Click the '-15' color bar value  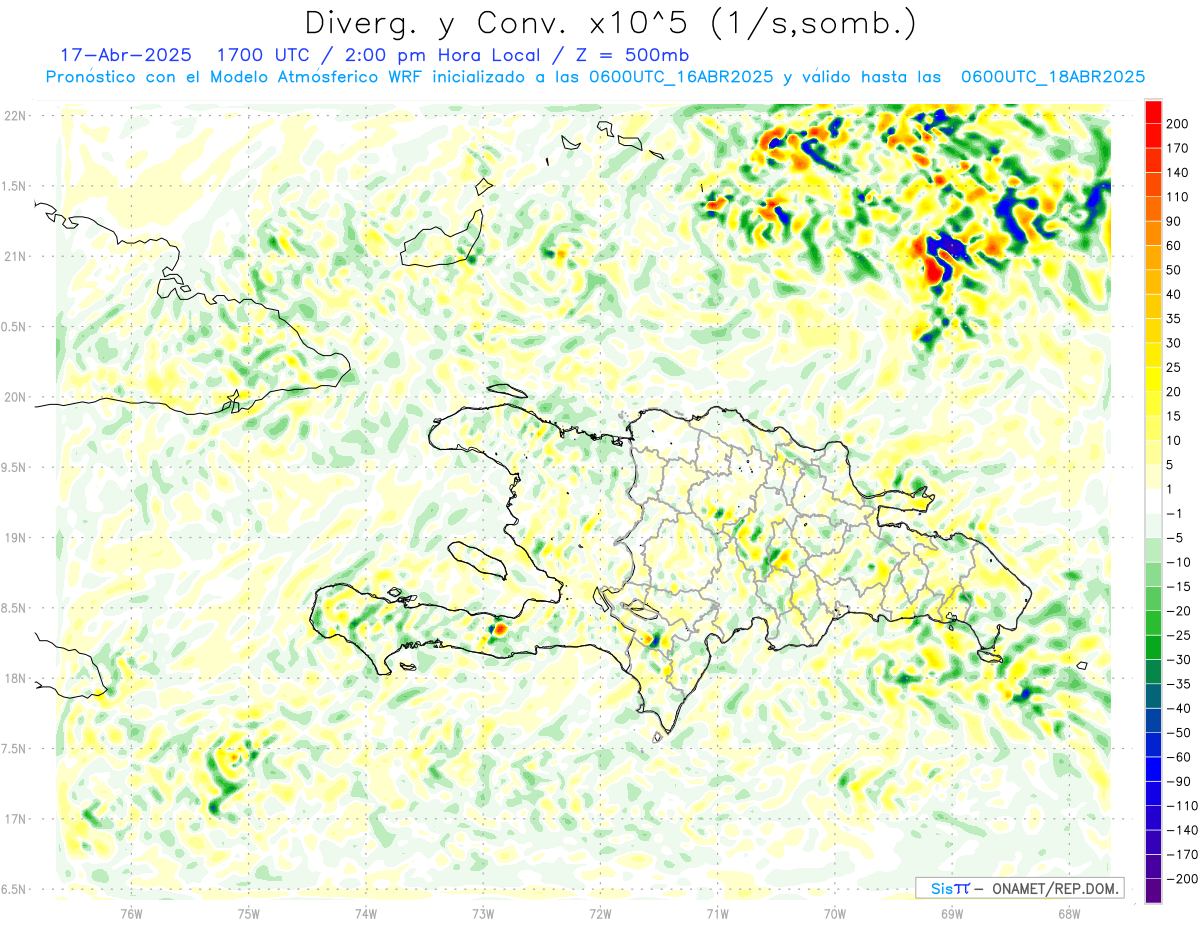(x=1179, y=587)
